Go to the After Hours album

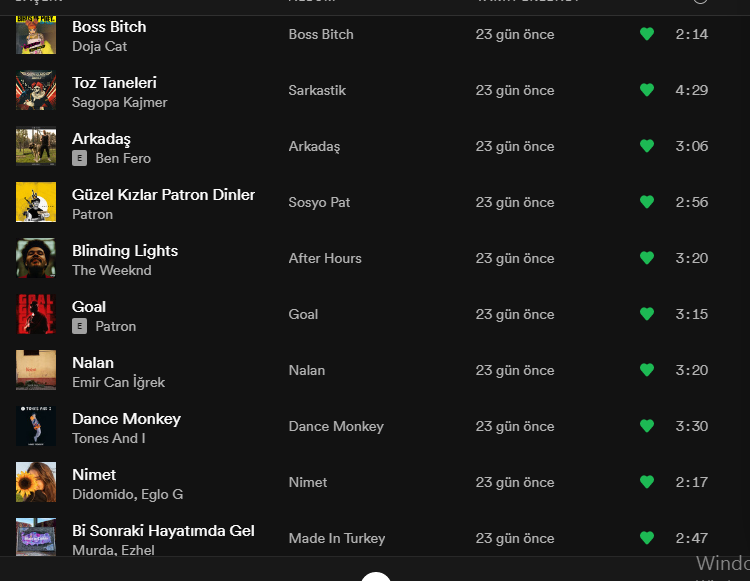point(325,258)
